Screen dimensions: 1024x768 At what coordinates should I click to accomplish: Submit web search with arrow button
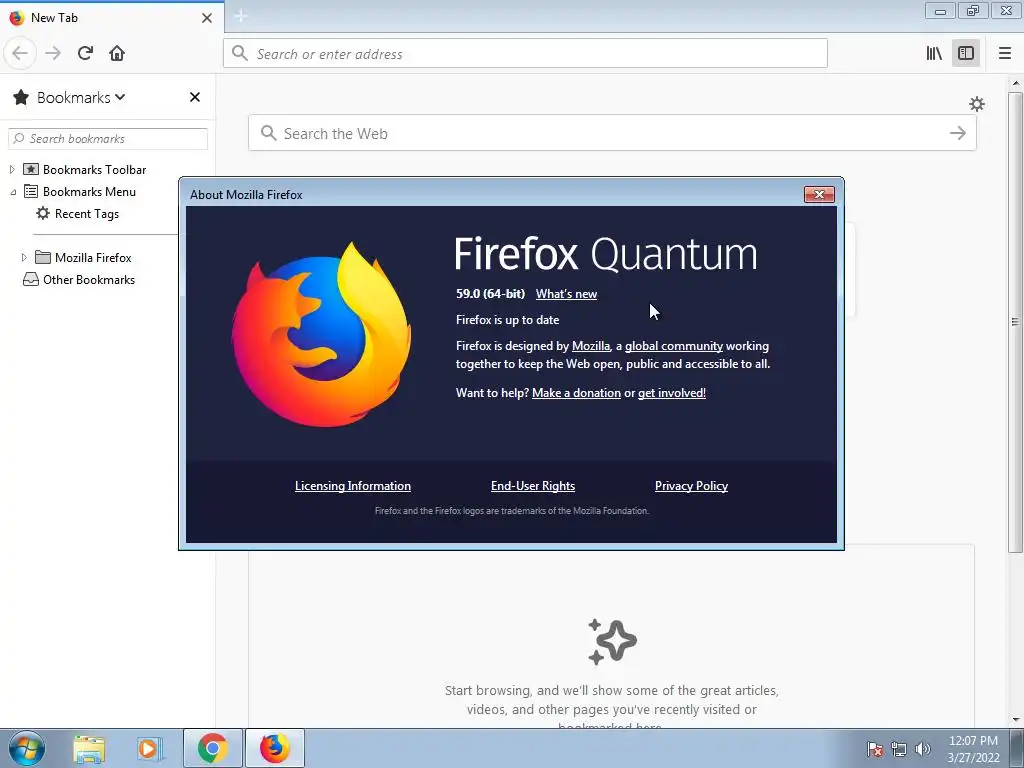pyautogui.click(x=957, y=133)
